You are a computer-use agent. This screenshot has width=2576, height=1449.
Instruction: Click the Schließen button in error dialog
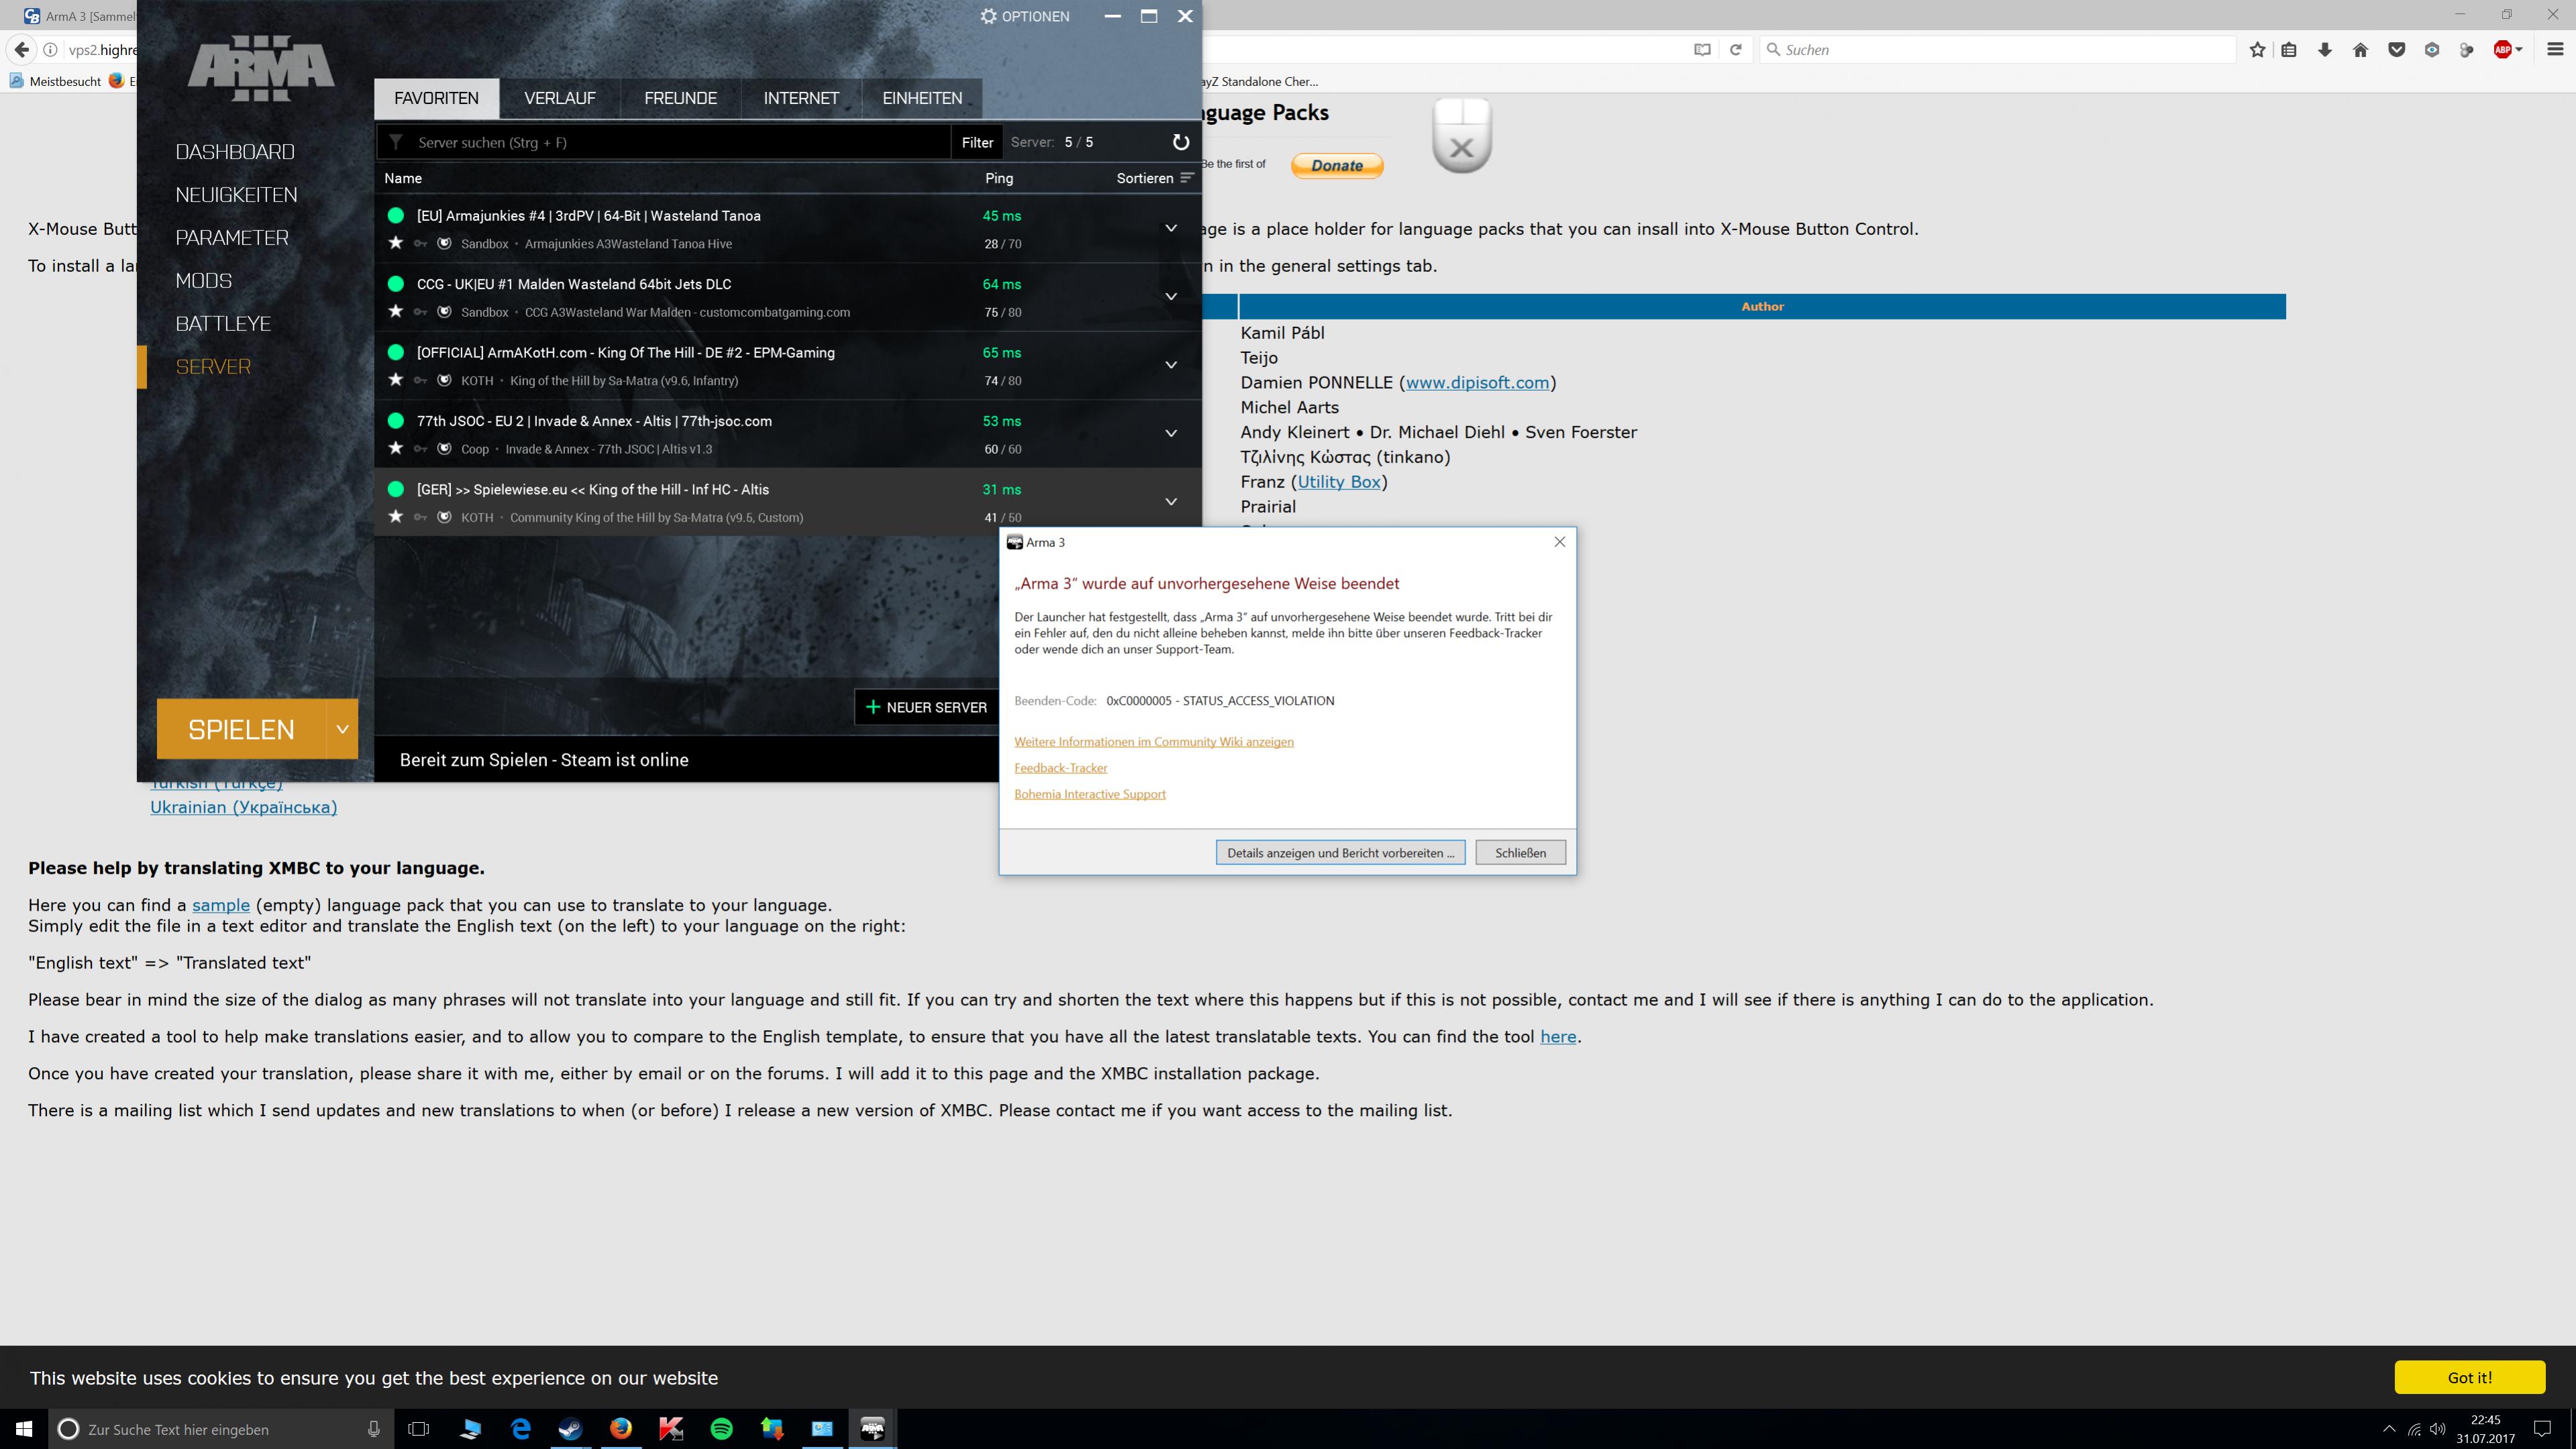click(1519, 853)
